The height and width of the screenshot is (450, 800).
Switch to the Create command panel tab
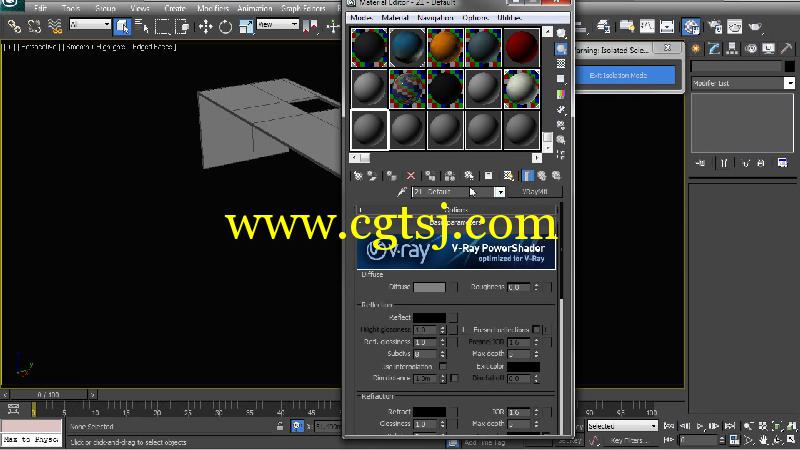tap(696, 48)
